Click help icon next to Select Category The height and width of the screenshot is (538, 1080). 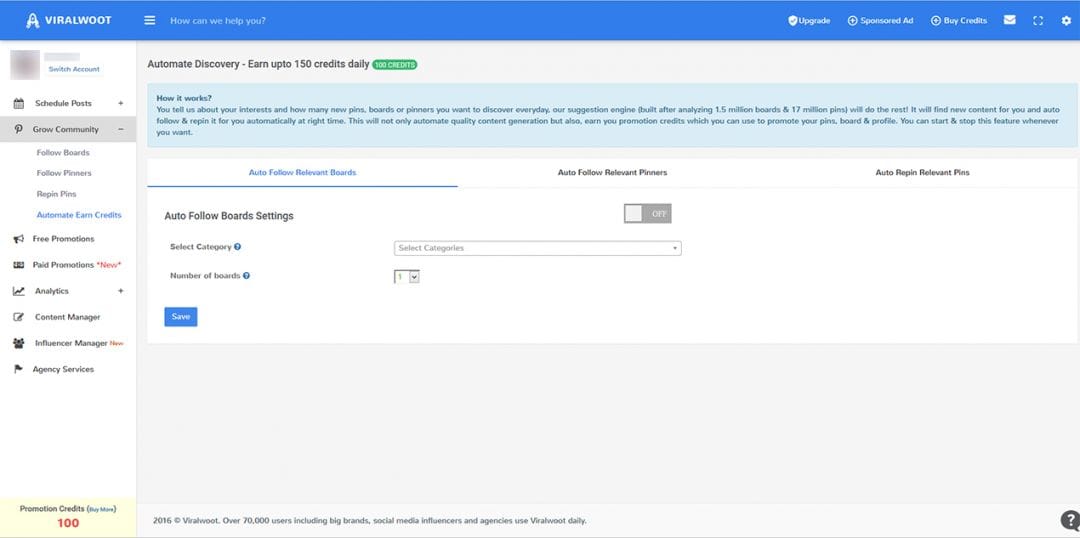[x=237, y=247]
